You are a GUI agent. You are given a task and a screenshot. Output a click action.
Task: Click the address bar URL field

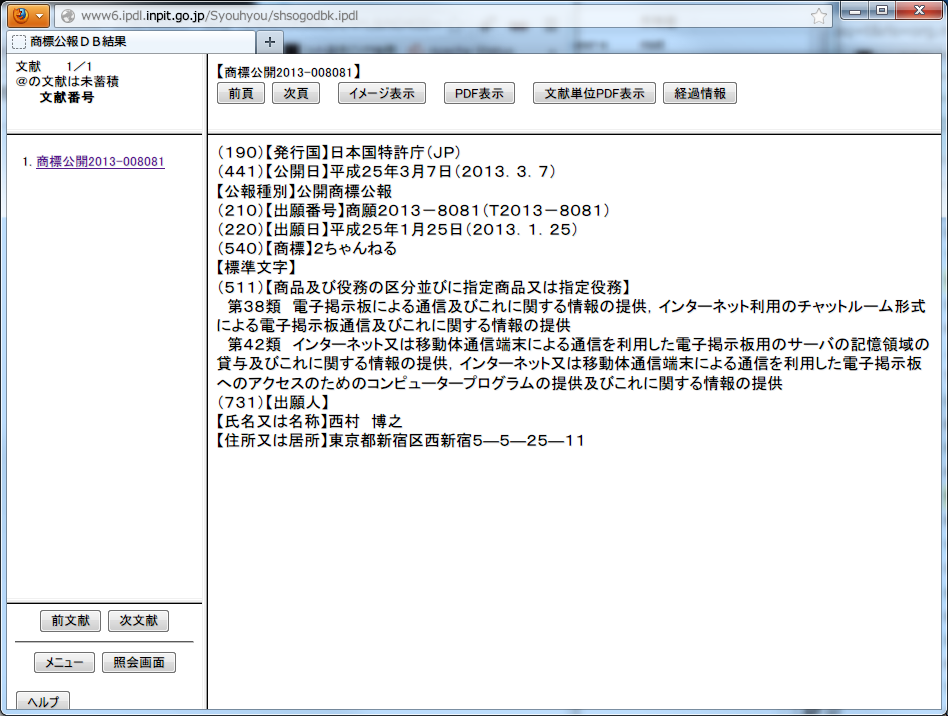coord(444,16)
